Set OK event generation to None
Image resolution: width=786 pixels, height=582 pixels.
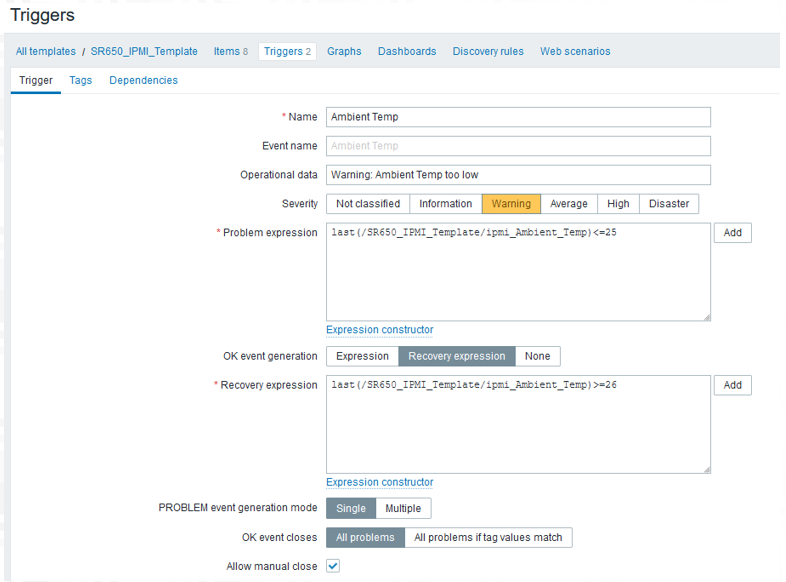click(x=537, y=356)
